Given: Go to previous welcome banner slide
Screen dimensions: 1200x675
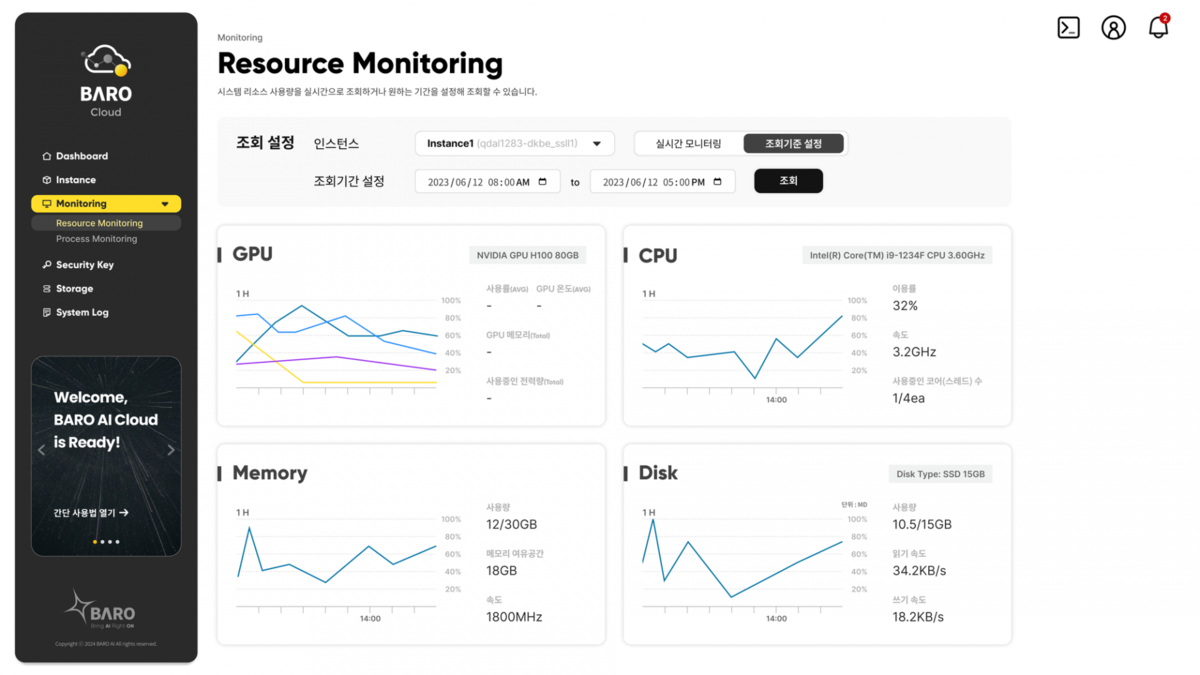Looking at the screenshot, I should [41, 450].
